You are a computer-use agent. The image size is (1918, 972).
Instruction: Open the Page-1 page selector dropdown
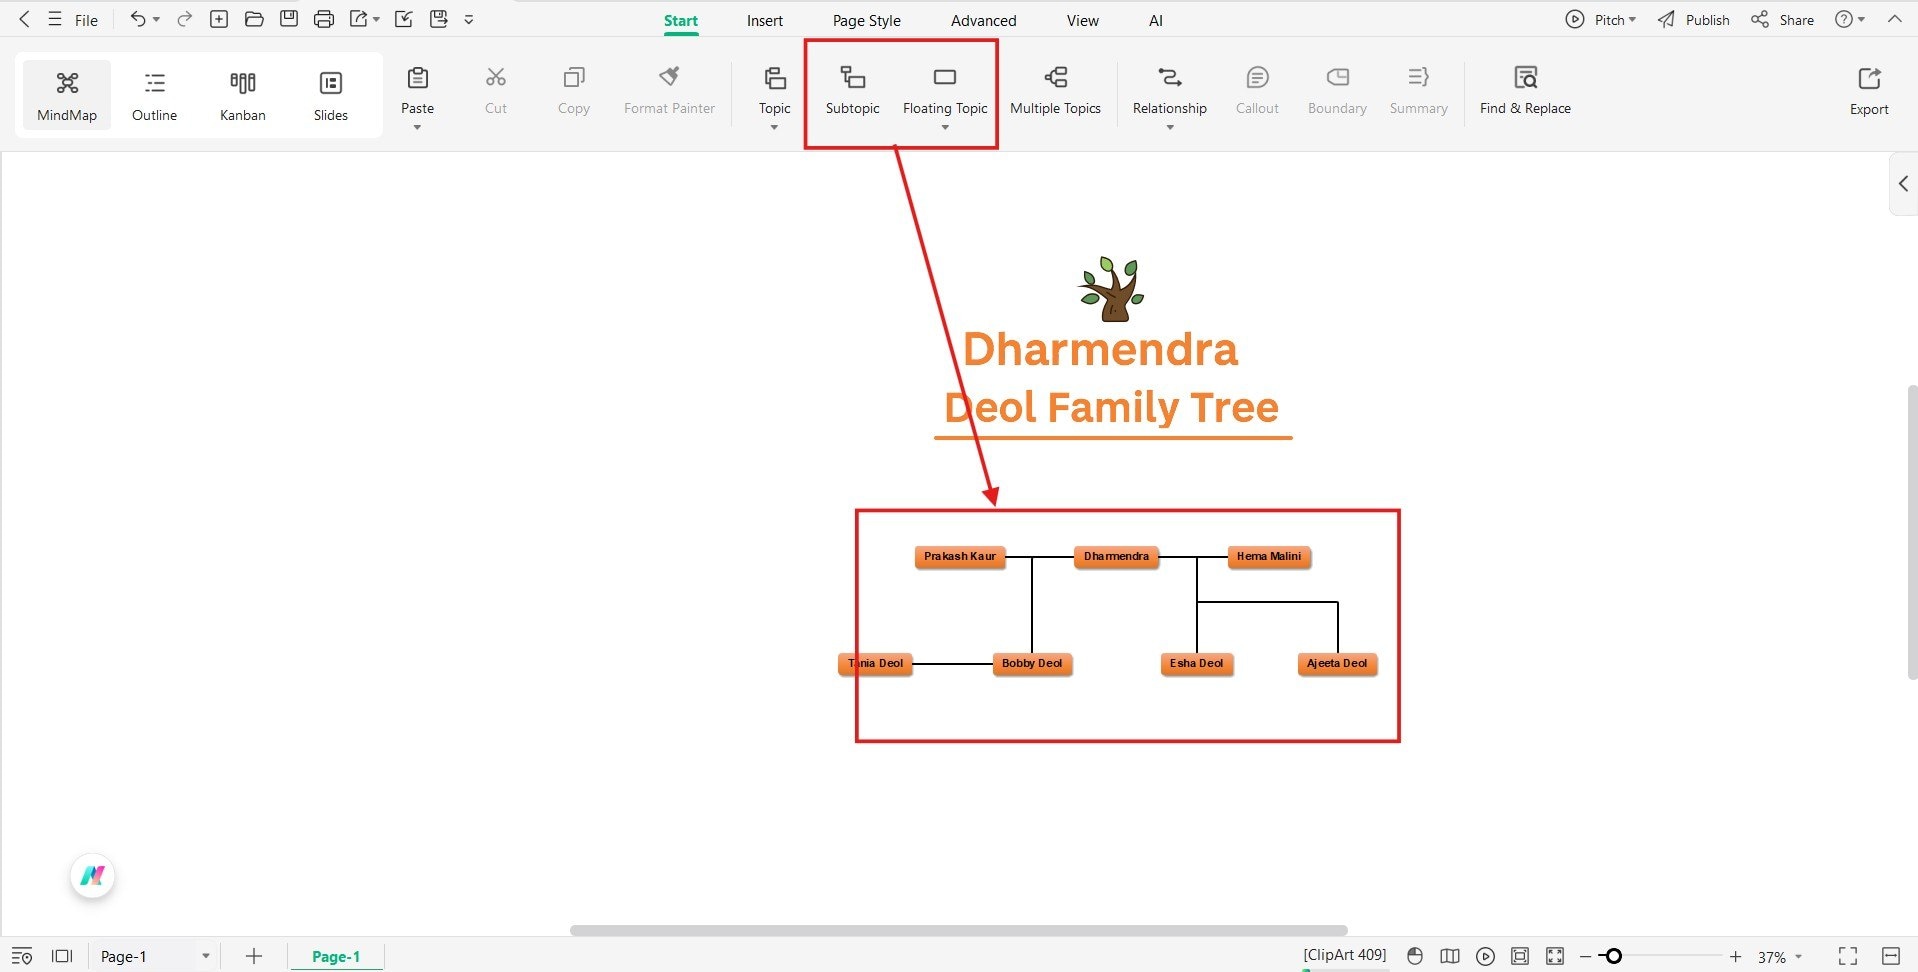[x=206, y=956]
